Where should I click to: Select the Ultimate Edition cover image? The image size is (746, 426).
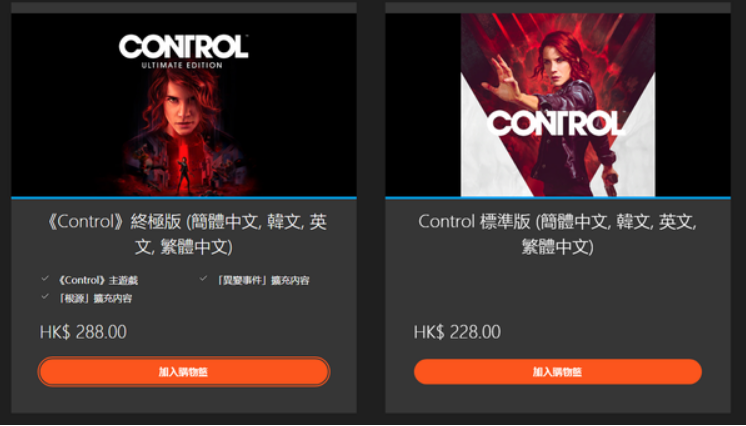point(184,105)
